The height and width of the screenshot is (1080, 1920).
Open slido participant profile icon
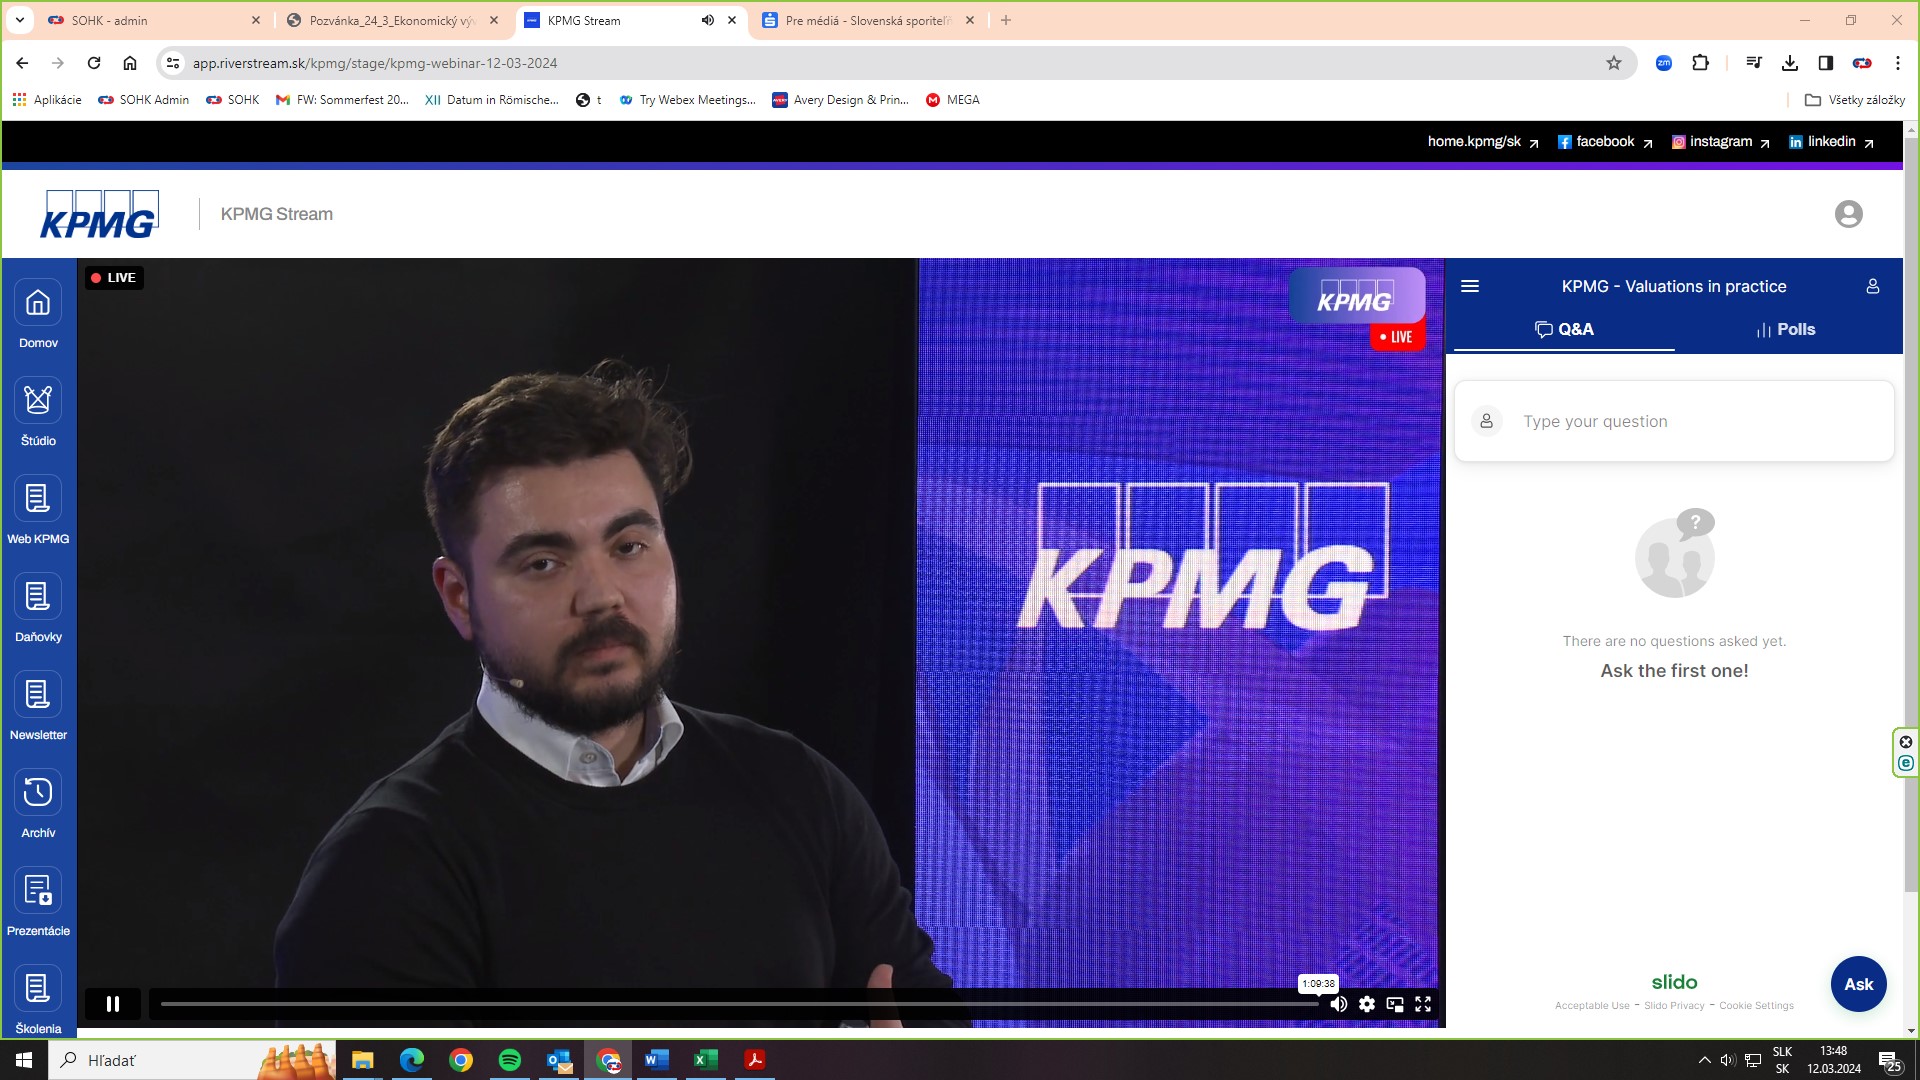pos(1873,287)
